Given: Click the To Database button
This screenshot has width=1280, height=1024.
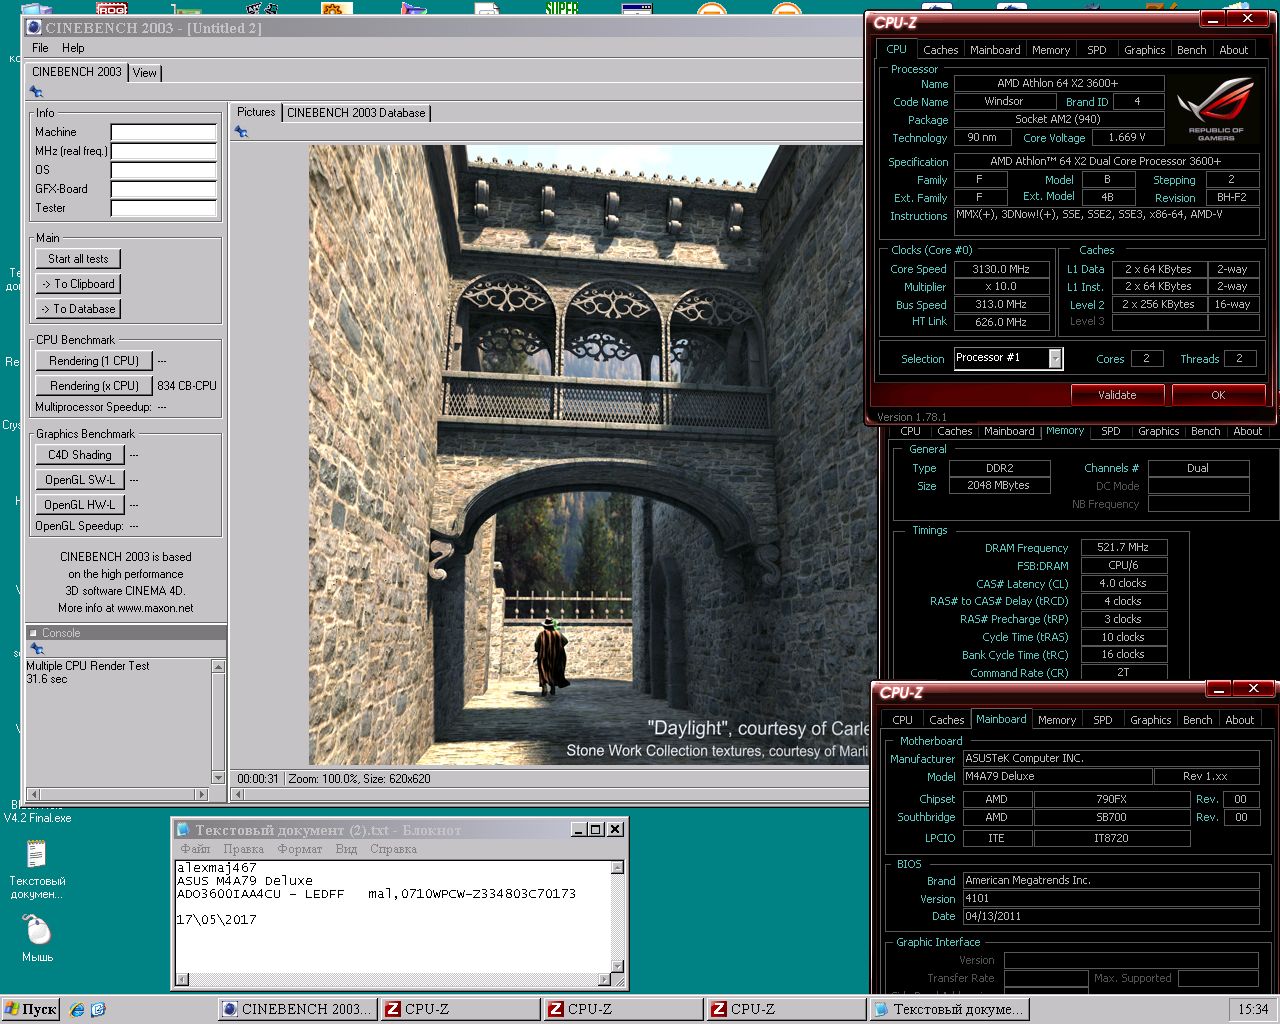Looking at the screenshot, I should tap(78, 309).
